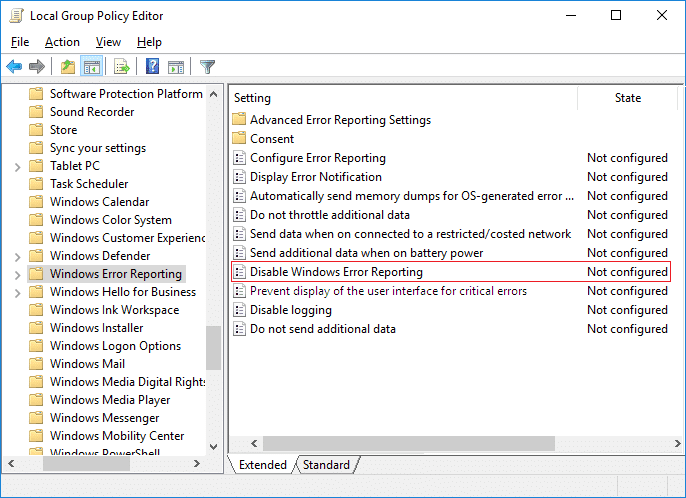The image size is (686, 498).
Task: Click the Sound Recorder folder icon
Action: pos(36,112)
